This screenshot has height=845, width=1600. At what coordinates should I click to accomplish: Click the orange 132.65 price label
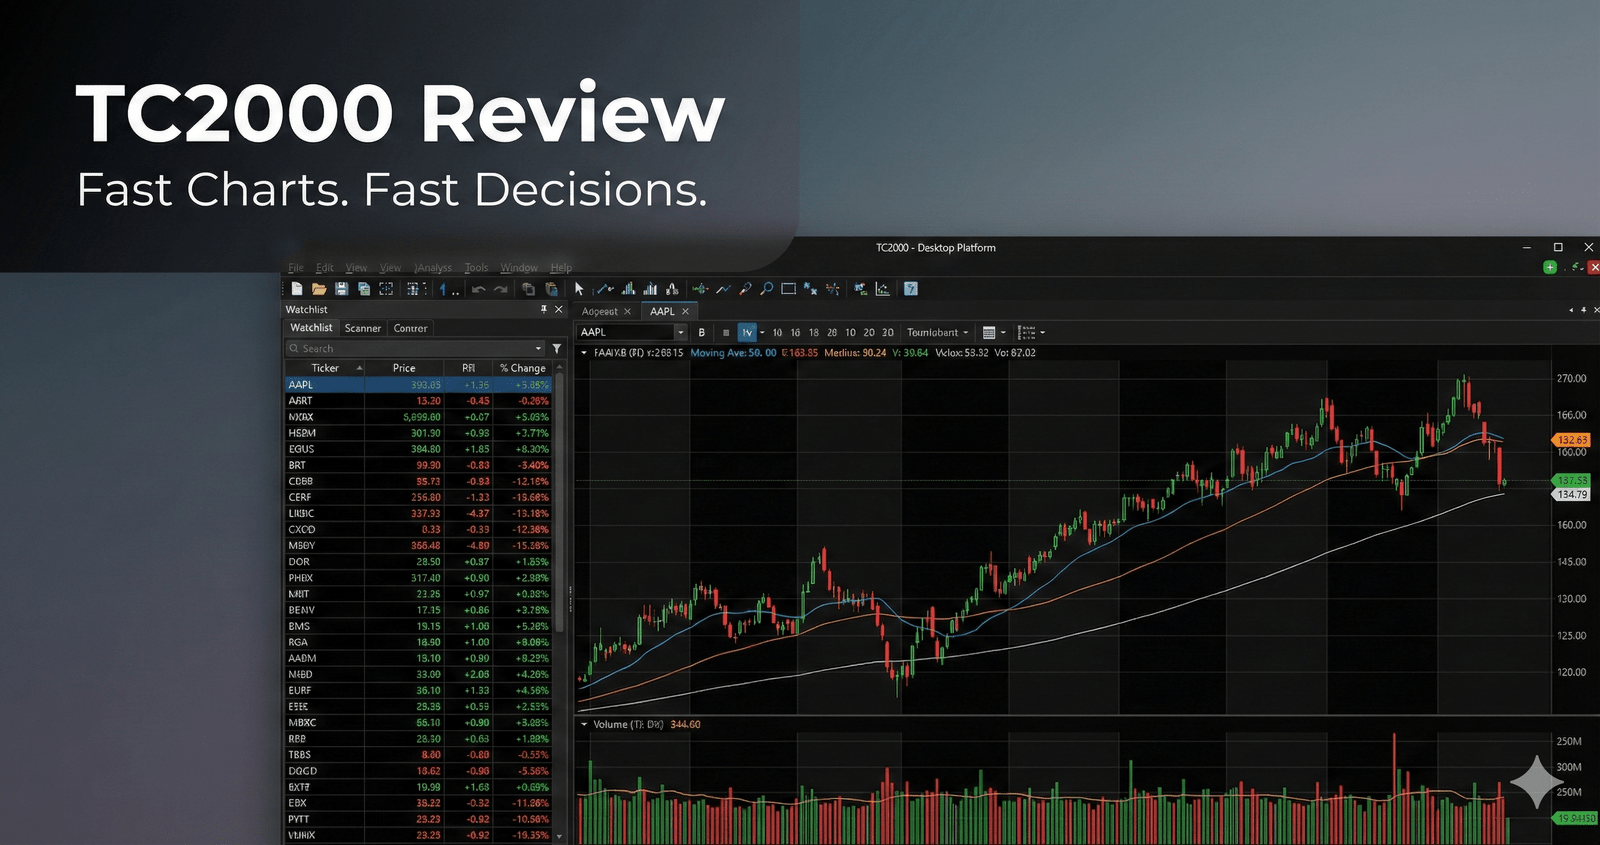(x=1572, y=440)
